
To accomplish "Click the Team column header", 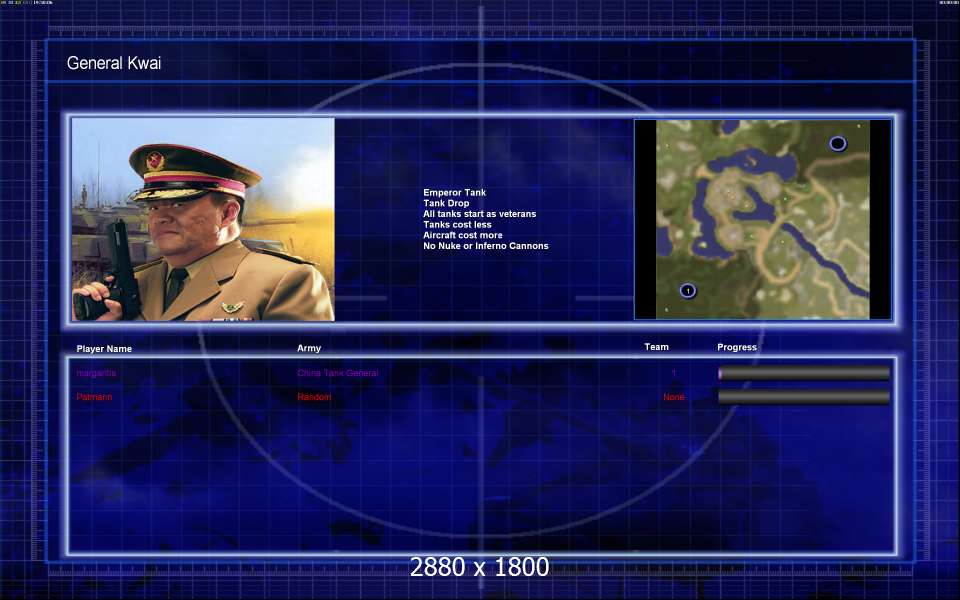I will coord(656,347).
